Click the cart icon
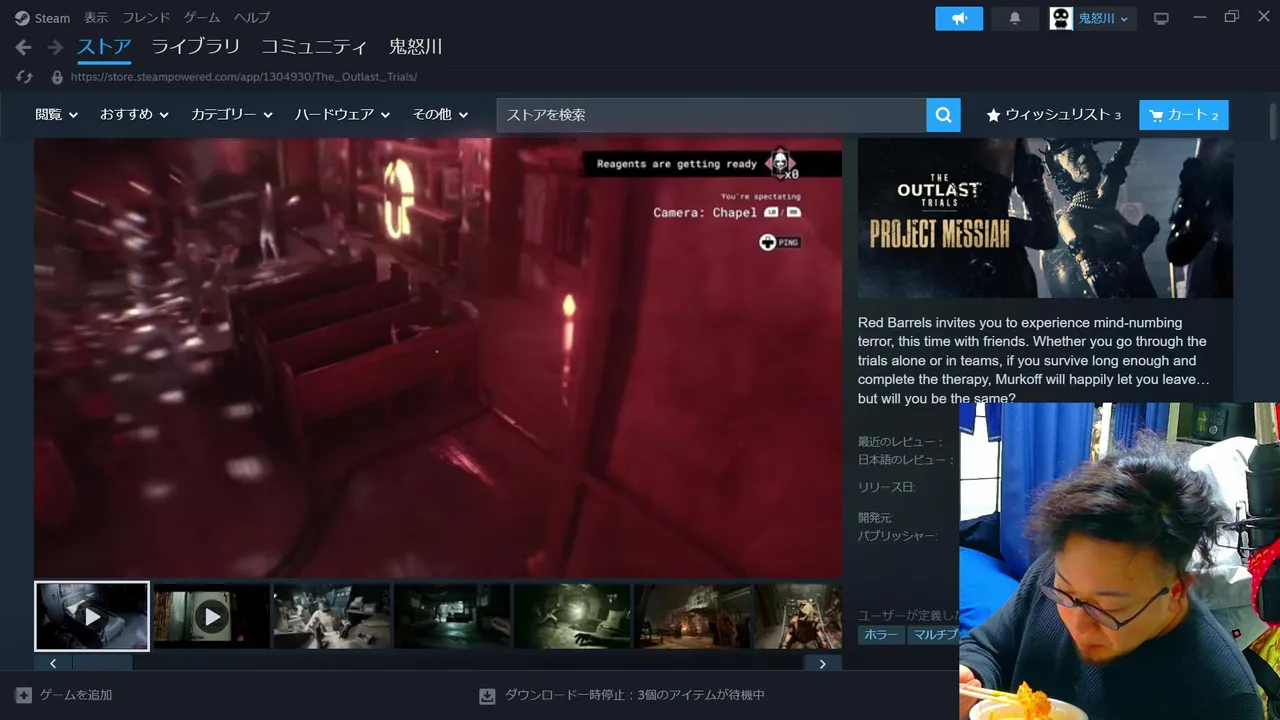The image size is (1280, 720). pos(1157,115)
